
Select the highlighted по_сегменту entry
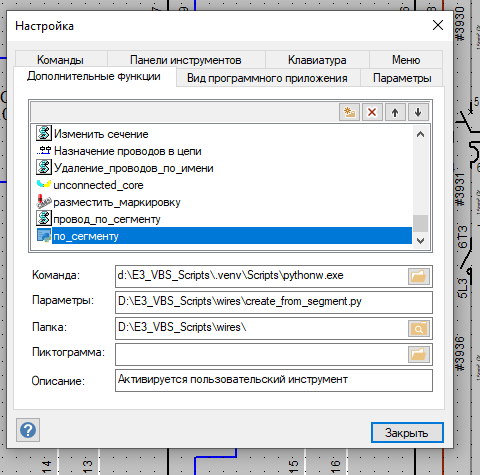click(231, 236)
